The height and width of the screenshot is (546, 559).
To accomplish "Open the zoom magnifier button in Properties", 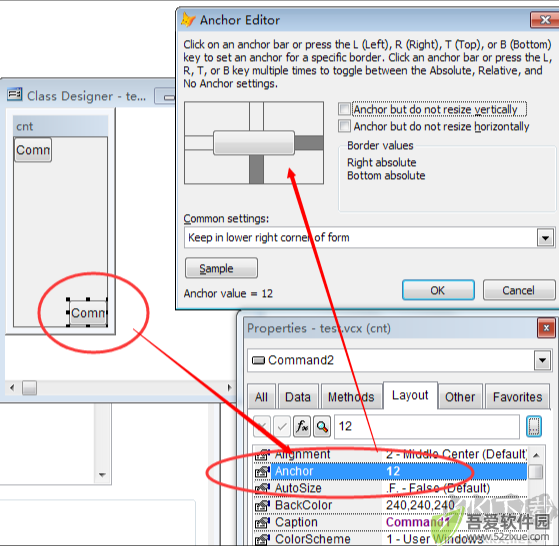I will click(x=322, y=426).
